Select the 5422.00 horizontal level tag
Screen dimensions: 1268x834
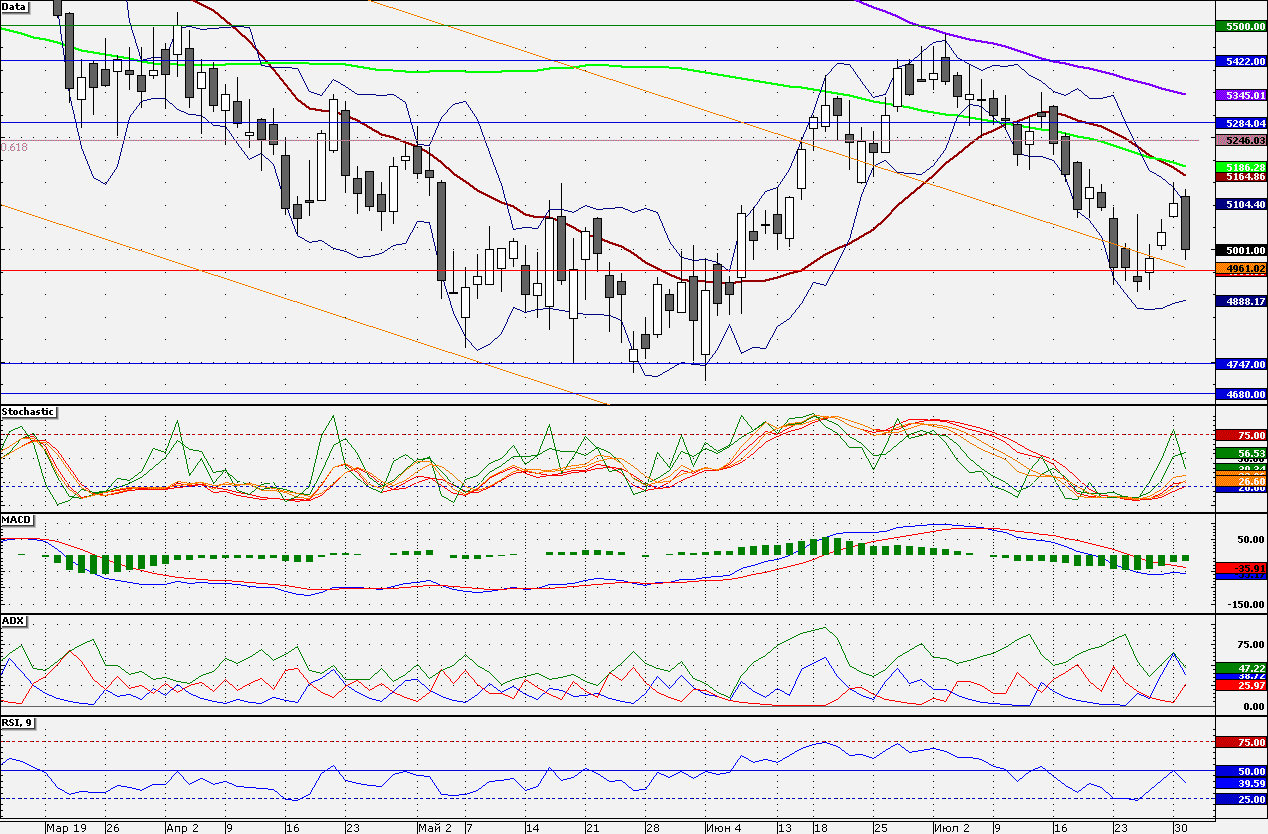1240,62
